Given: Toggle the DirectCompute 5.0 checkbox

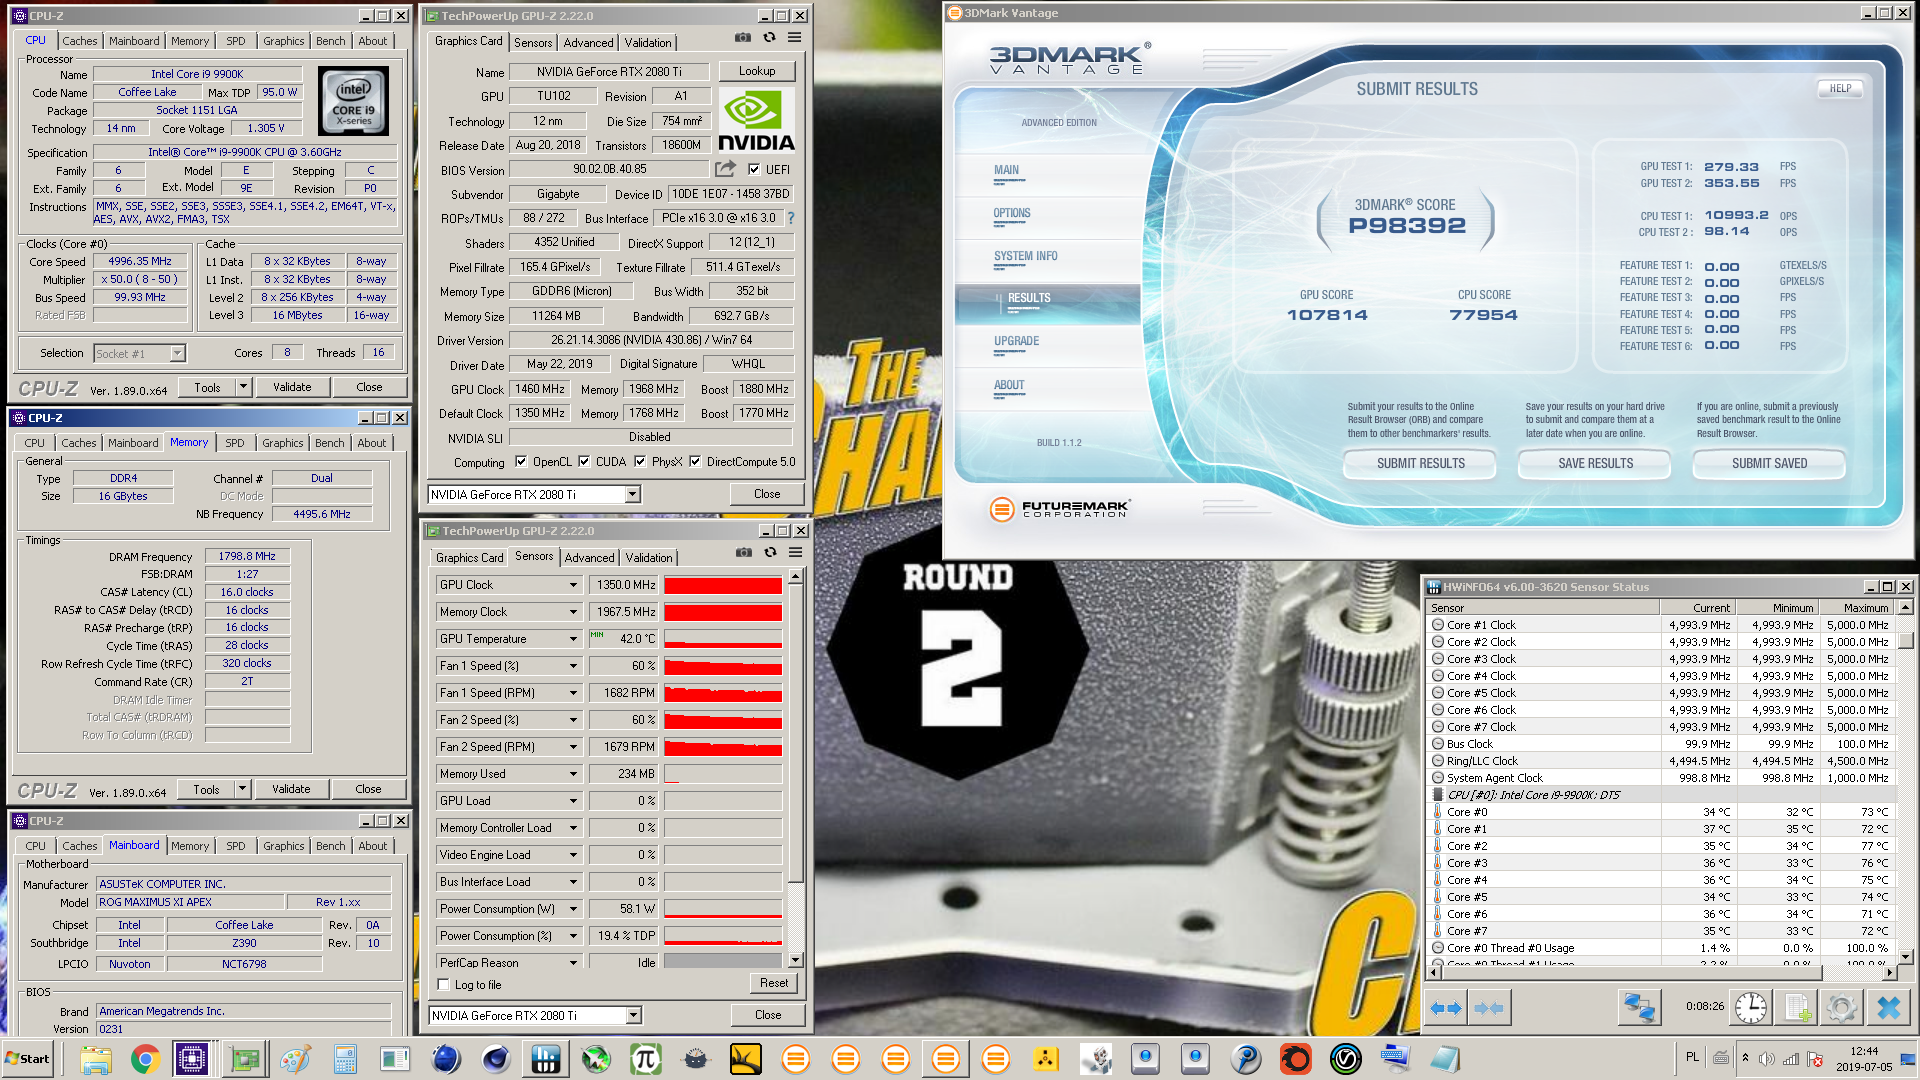Looking at the screenshot, I should tap(695, 461).
